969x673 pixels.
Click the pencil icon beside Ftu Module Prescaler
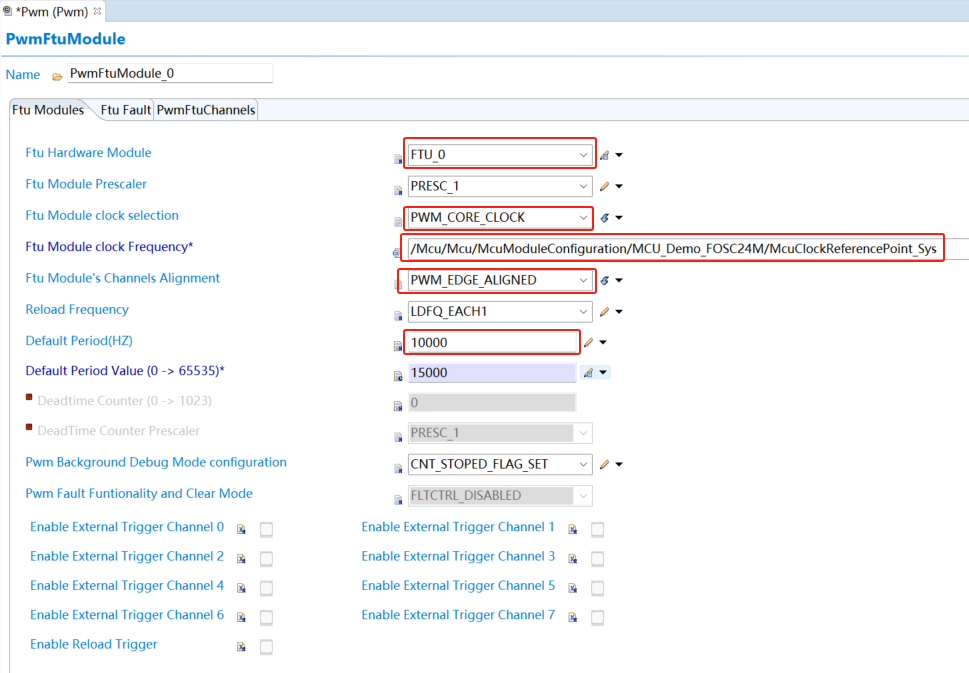click(604, 186)
